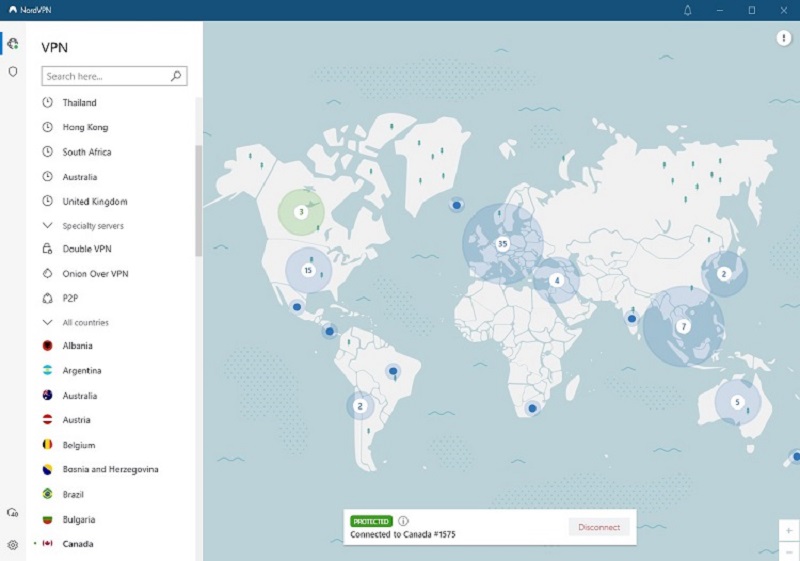Click the Disconnect button
The image size is (800, 561).
(x=599, y=527)
